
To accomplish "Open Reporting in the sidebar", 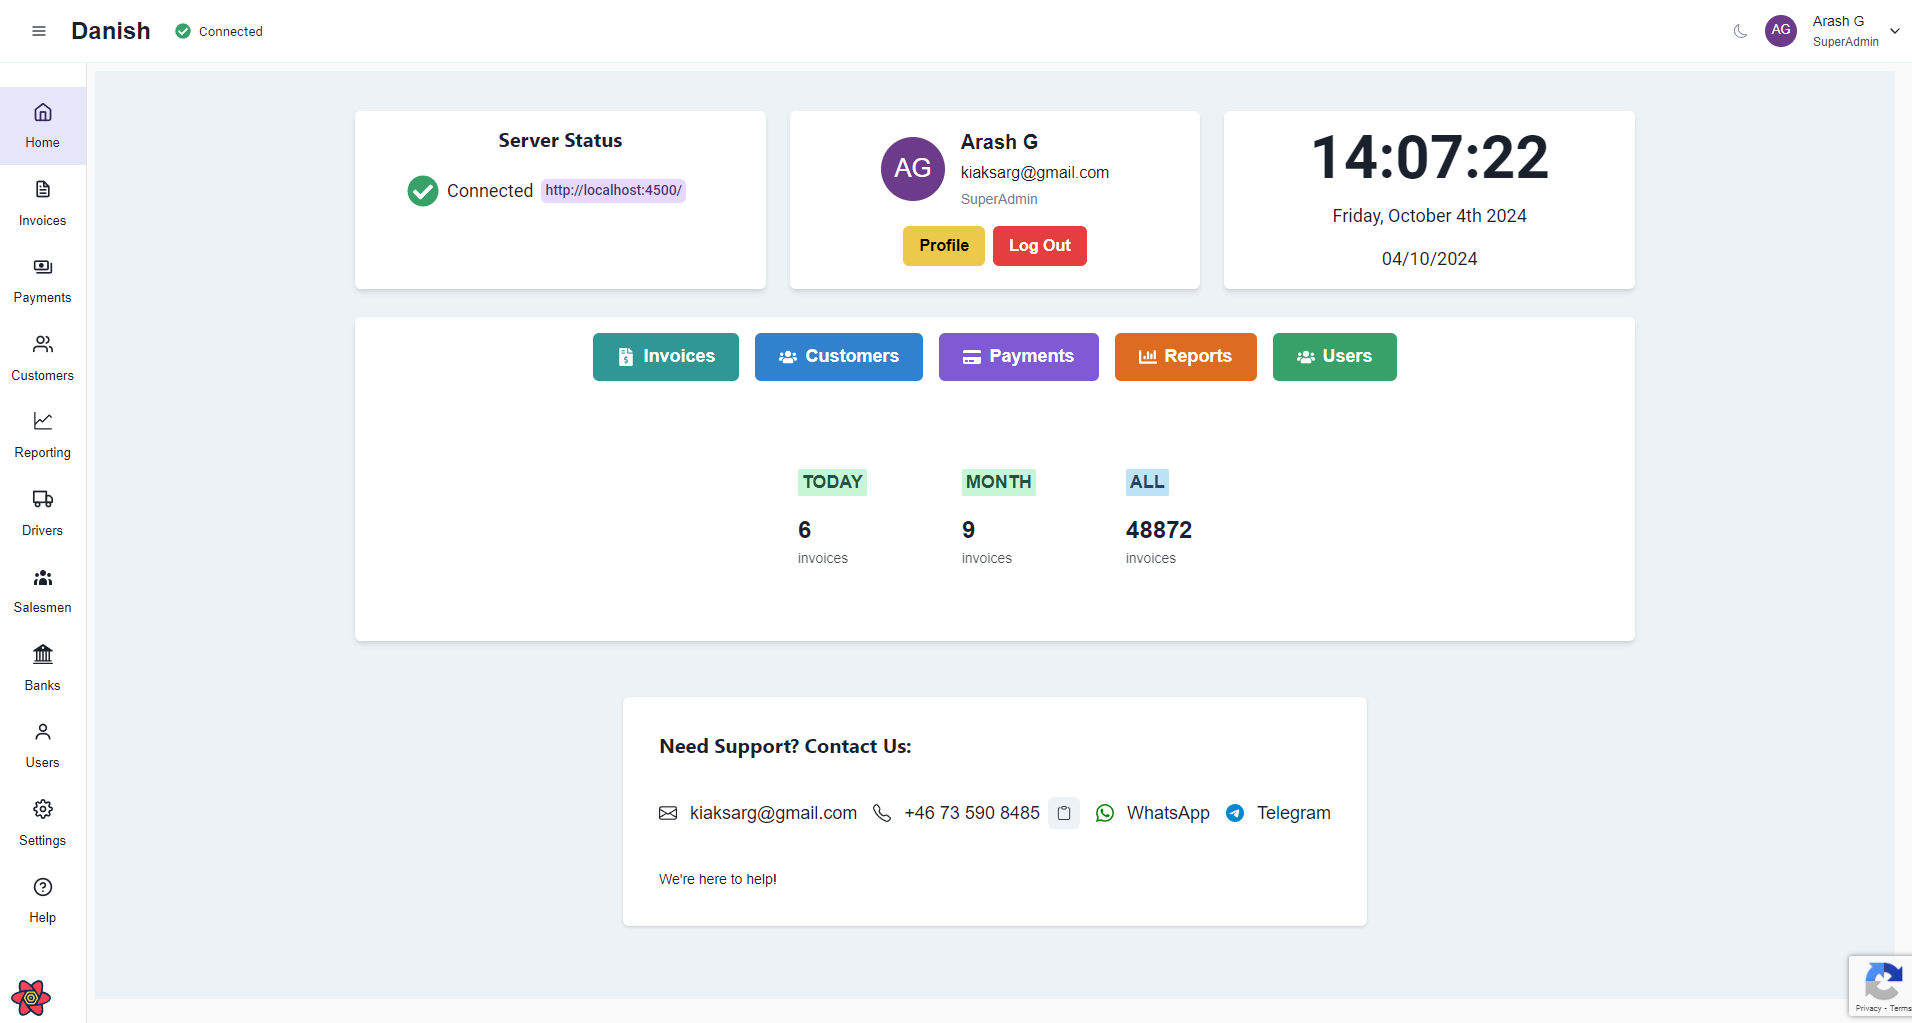I will click(43, 436).
